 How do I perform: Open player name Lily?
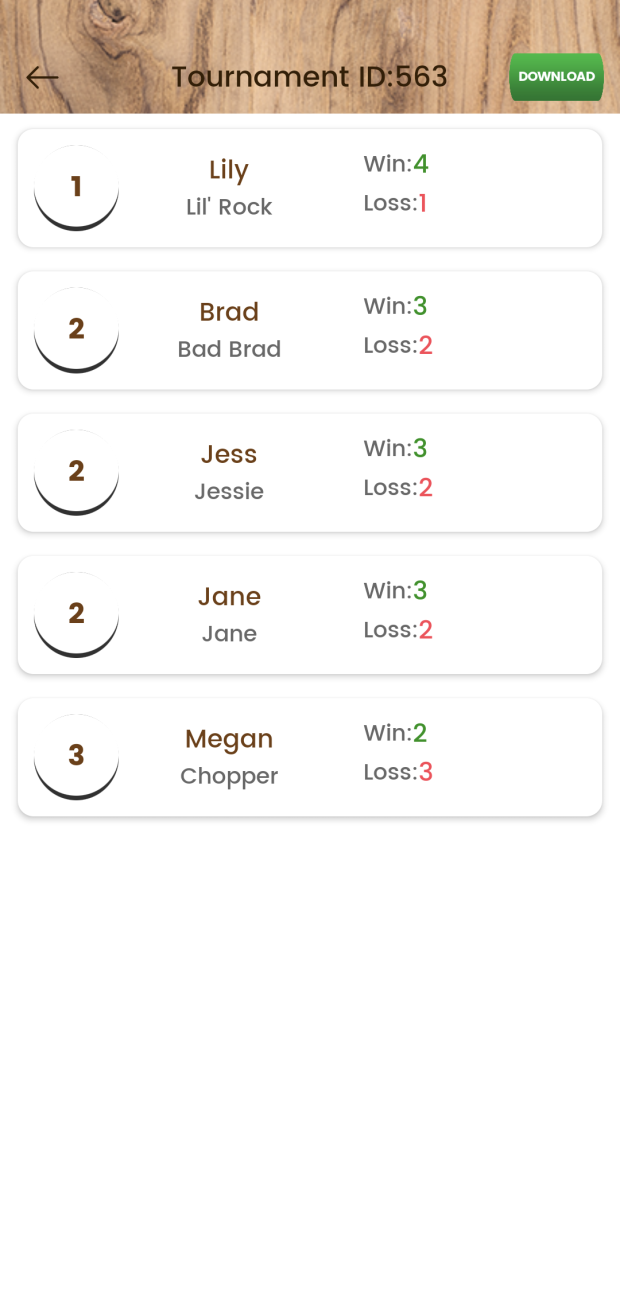pyautogui.click(x=229, y=170)
